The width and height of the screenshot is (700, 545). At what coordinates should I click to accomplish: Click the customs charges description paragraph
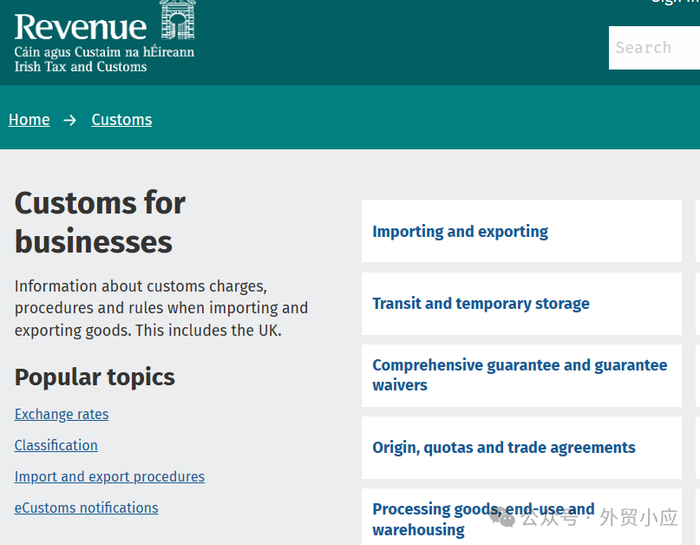161,308
